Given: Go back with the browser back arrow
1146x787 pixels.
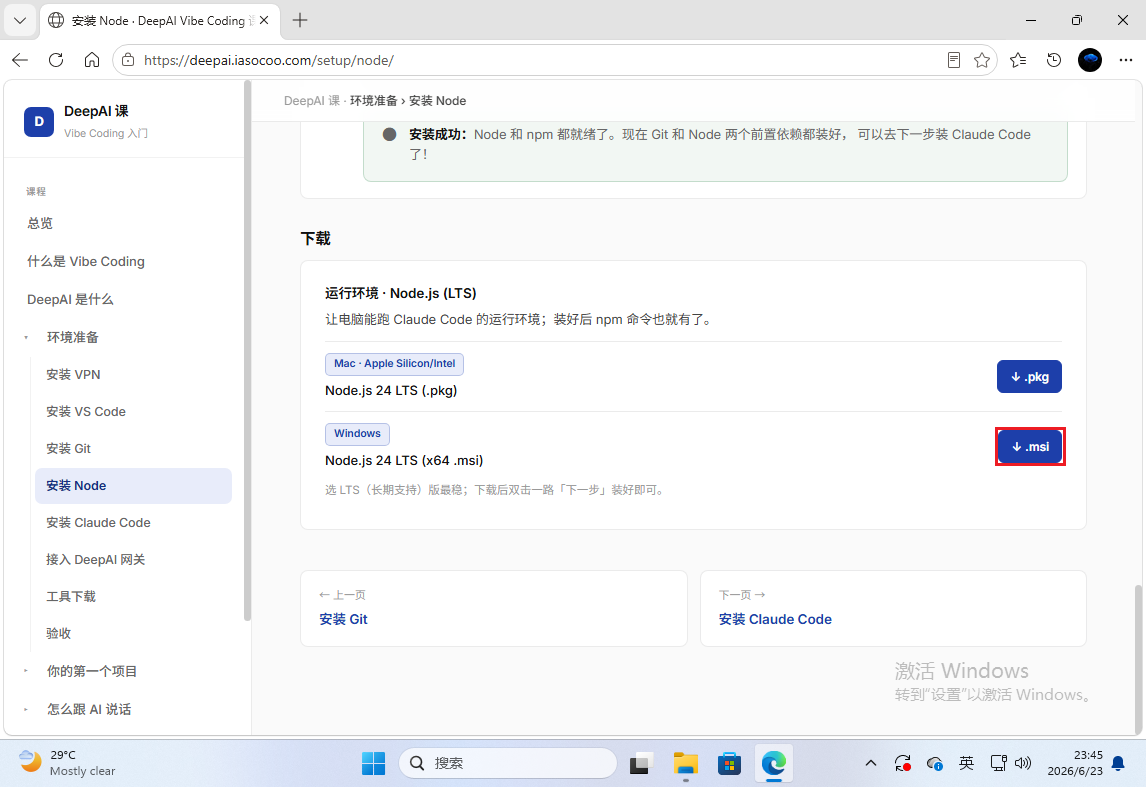Looking at the screenshot, I should 20,60.
